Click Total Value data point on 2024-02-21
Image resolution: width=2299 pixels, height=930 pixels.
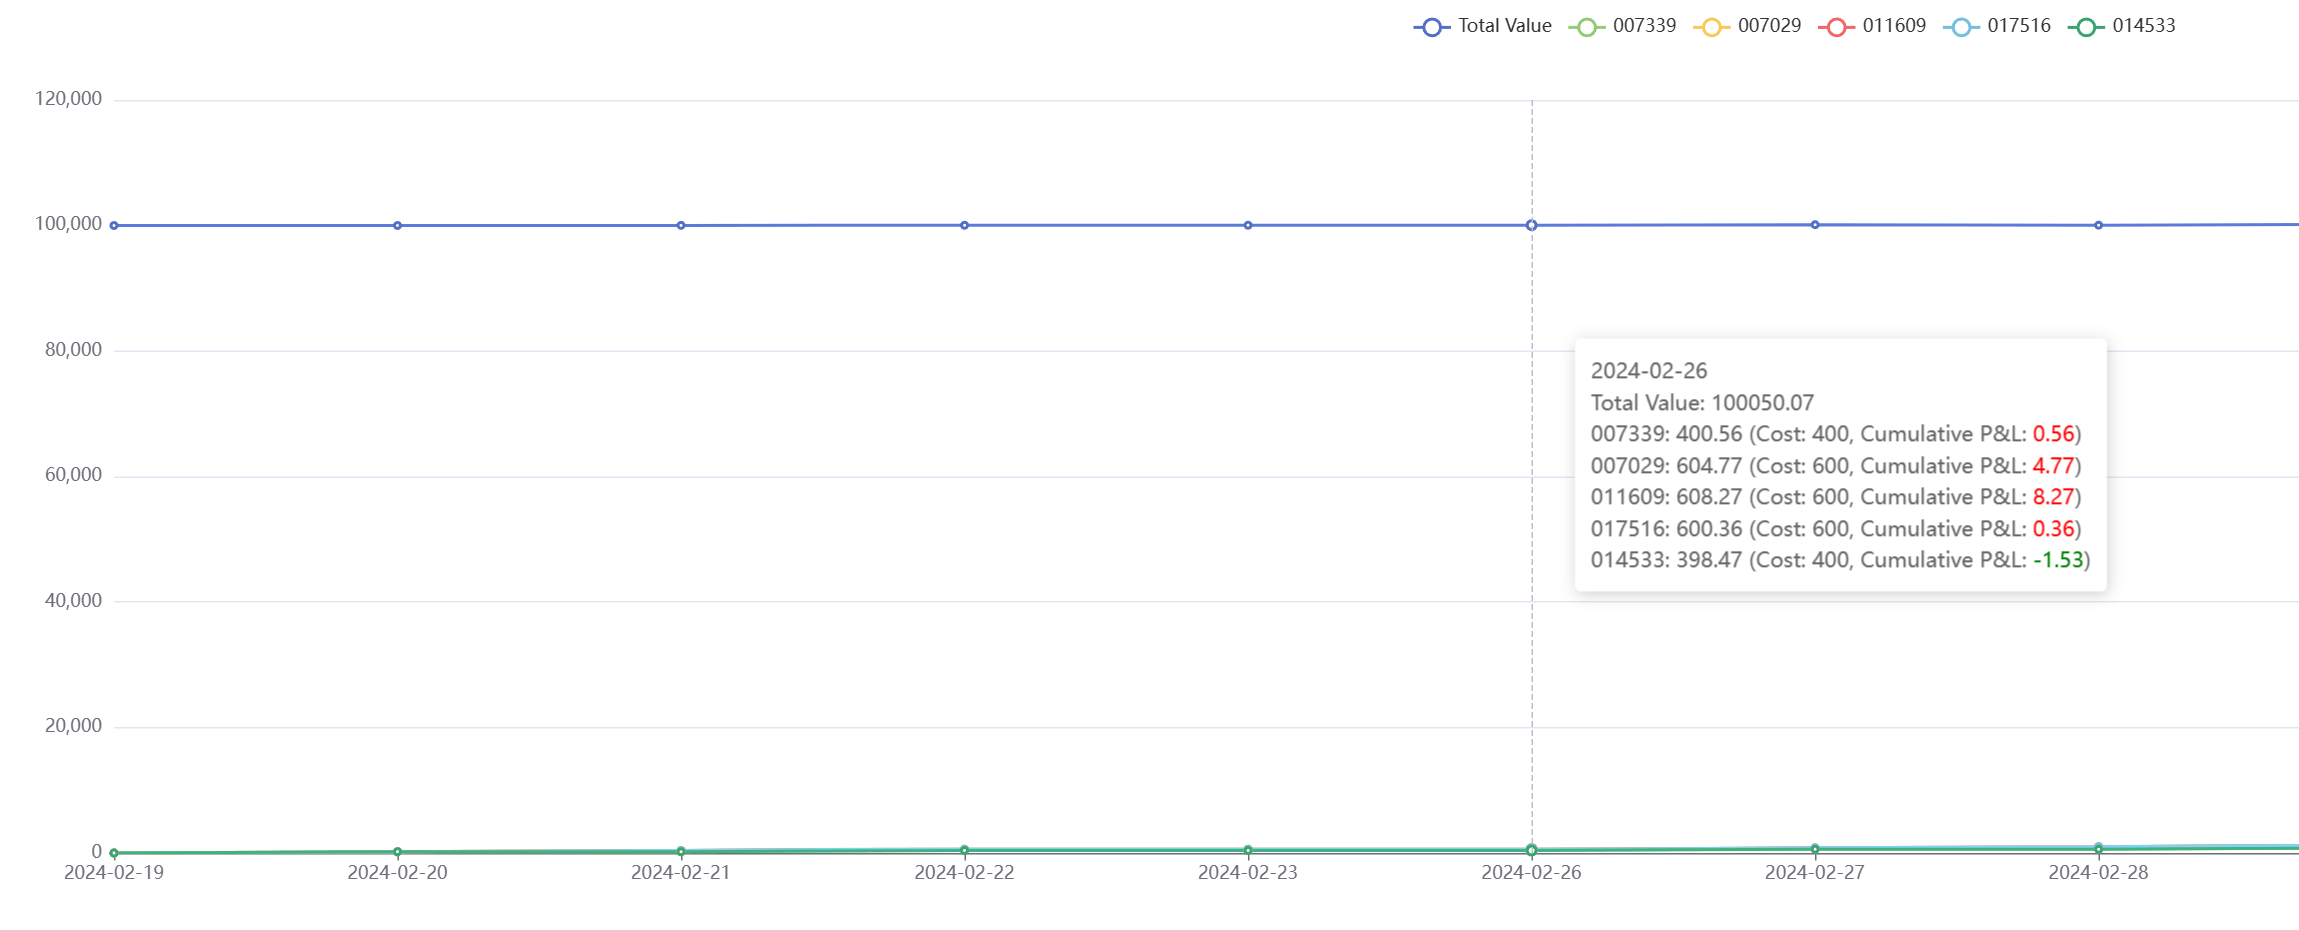[681, 226]
